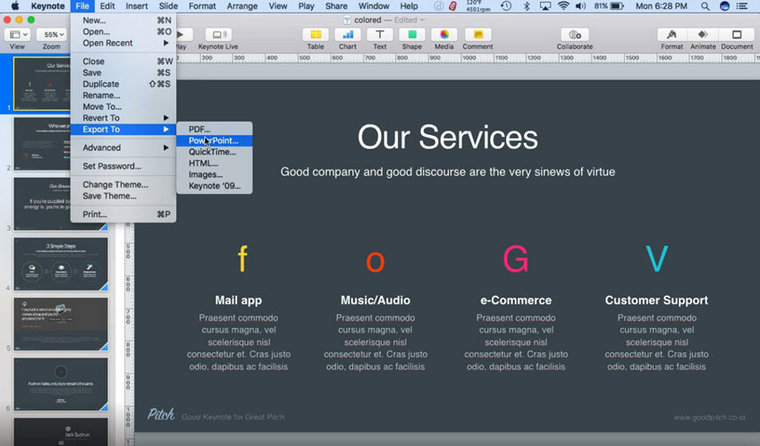Open the Play menu
760x446 pixels.
tap(306, 6)
